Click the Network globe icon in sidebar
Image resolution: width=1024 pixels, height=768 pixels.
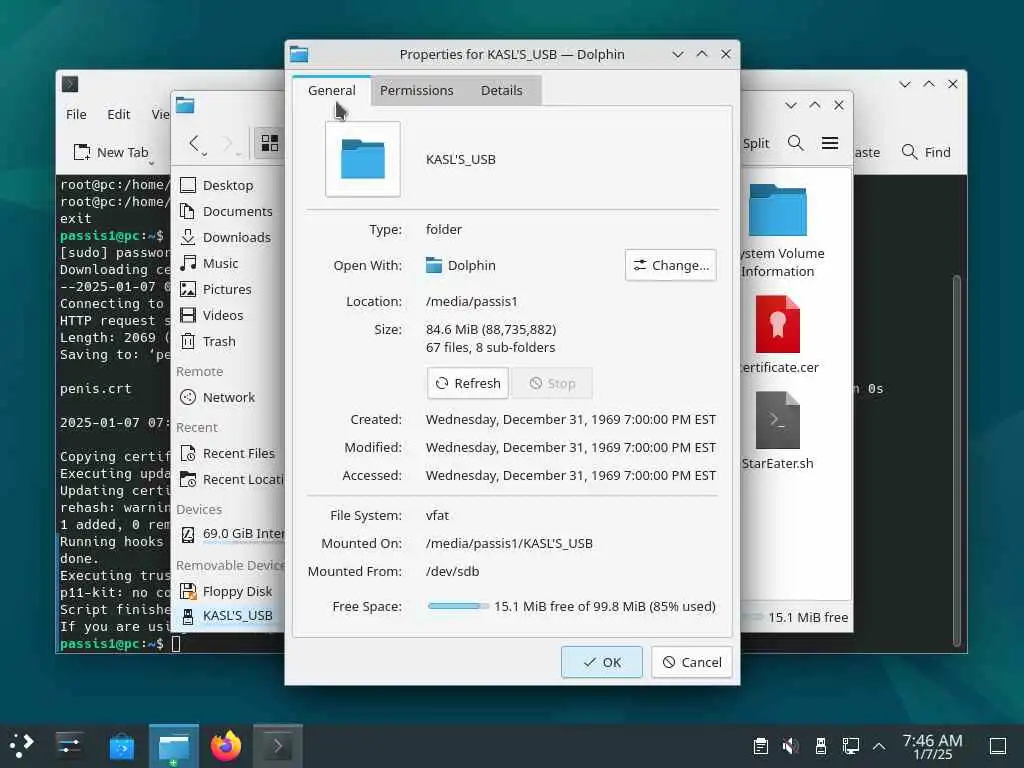tap(188, 397)
